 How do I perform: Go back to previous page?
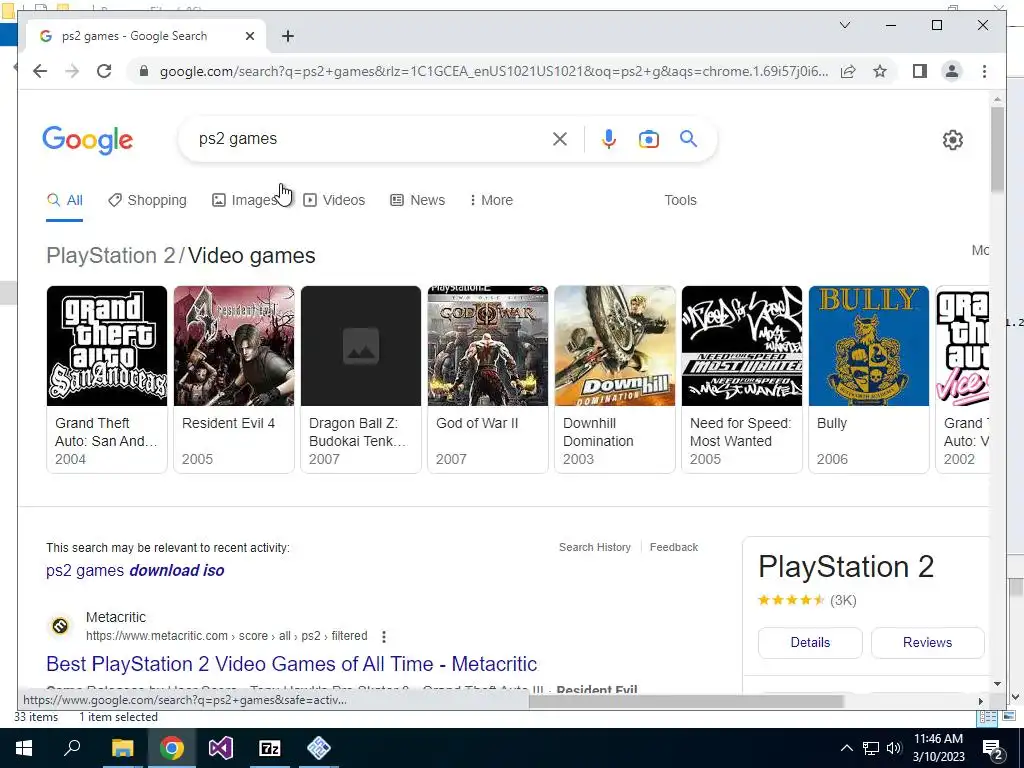pyautogui.click(x=40, y=71)
